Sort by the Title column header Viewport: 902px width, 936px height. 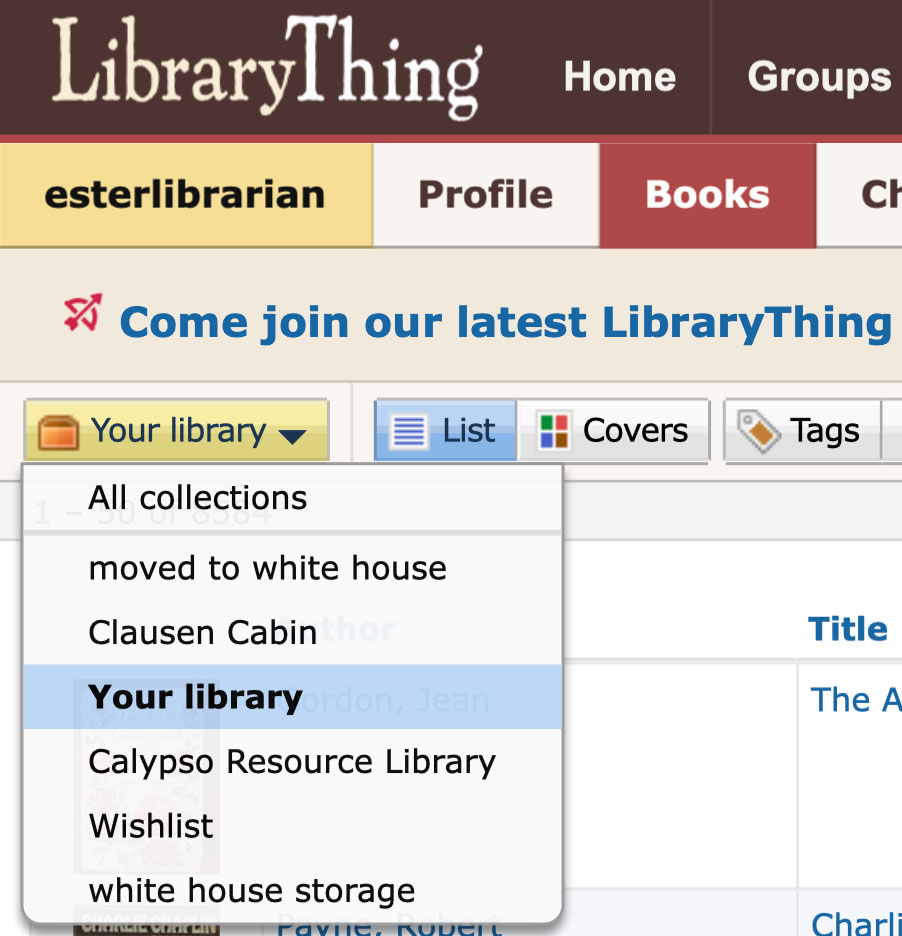click(x=848, y=629)
